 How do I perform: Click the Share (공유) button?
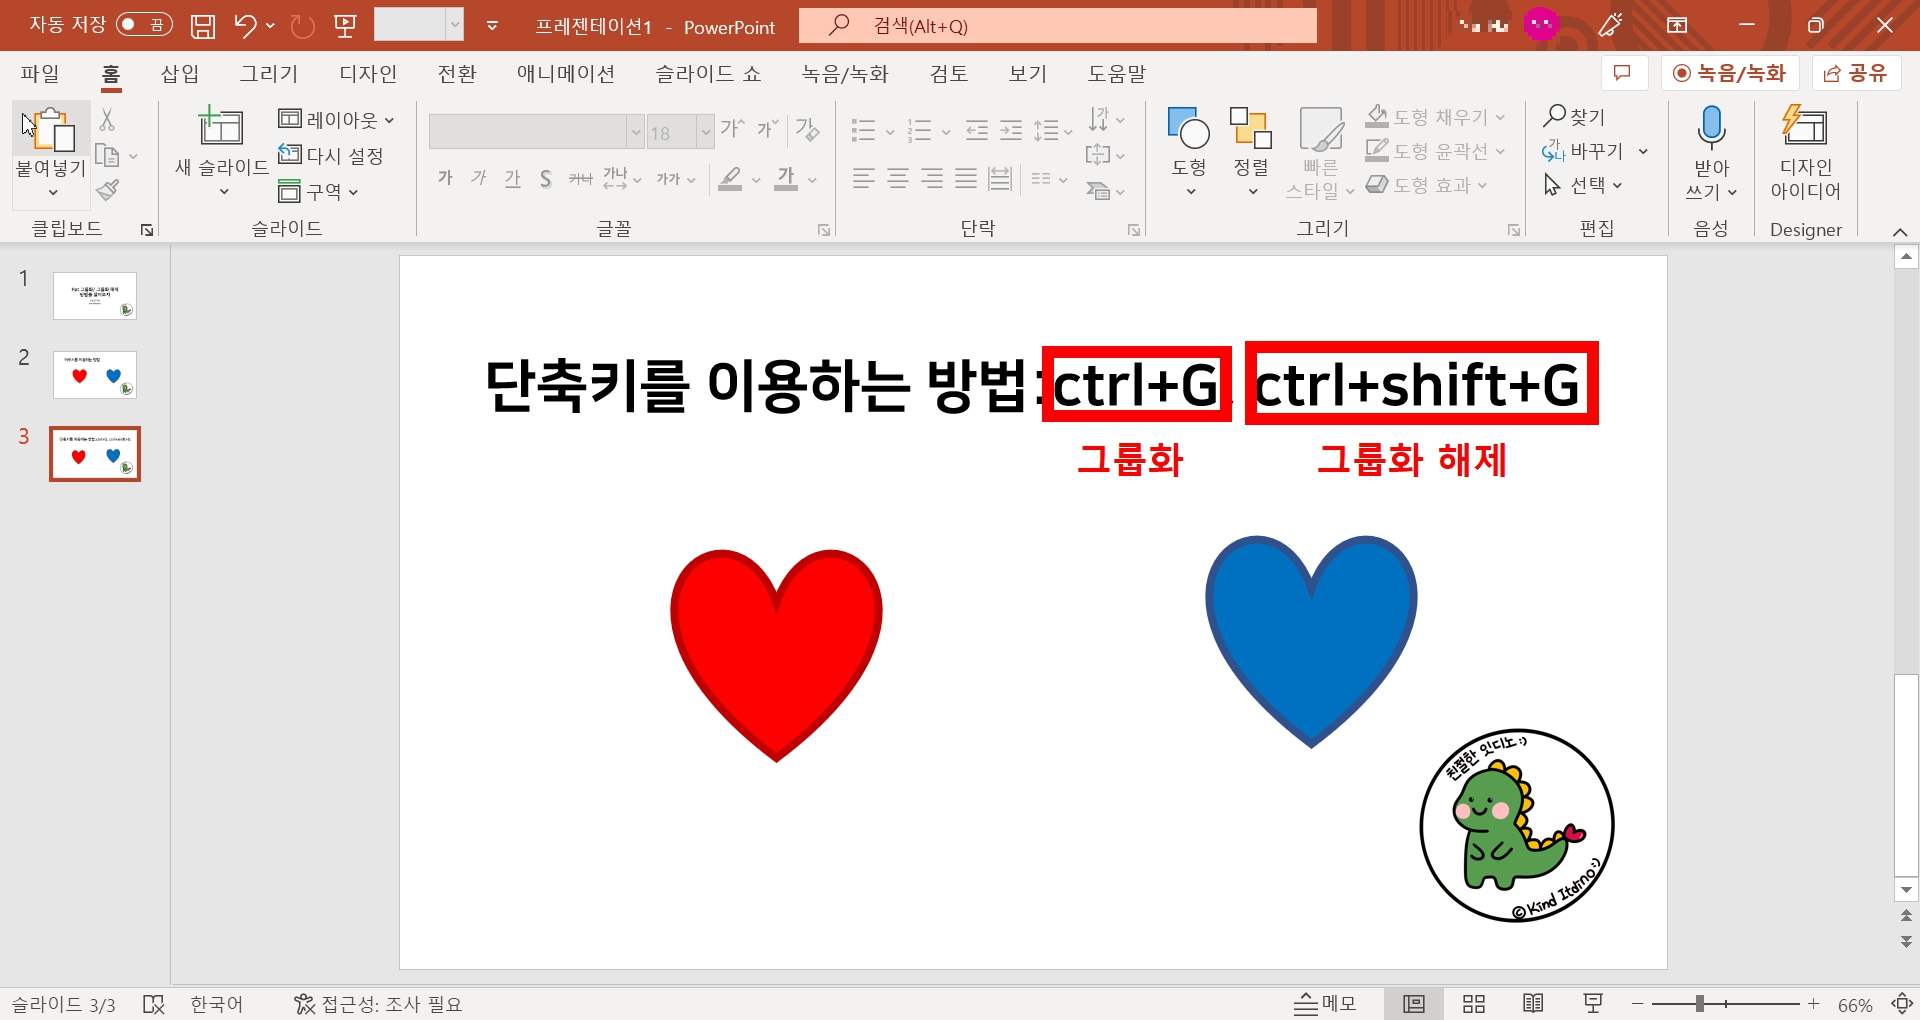pos(1856,73)
